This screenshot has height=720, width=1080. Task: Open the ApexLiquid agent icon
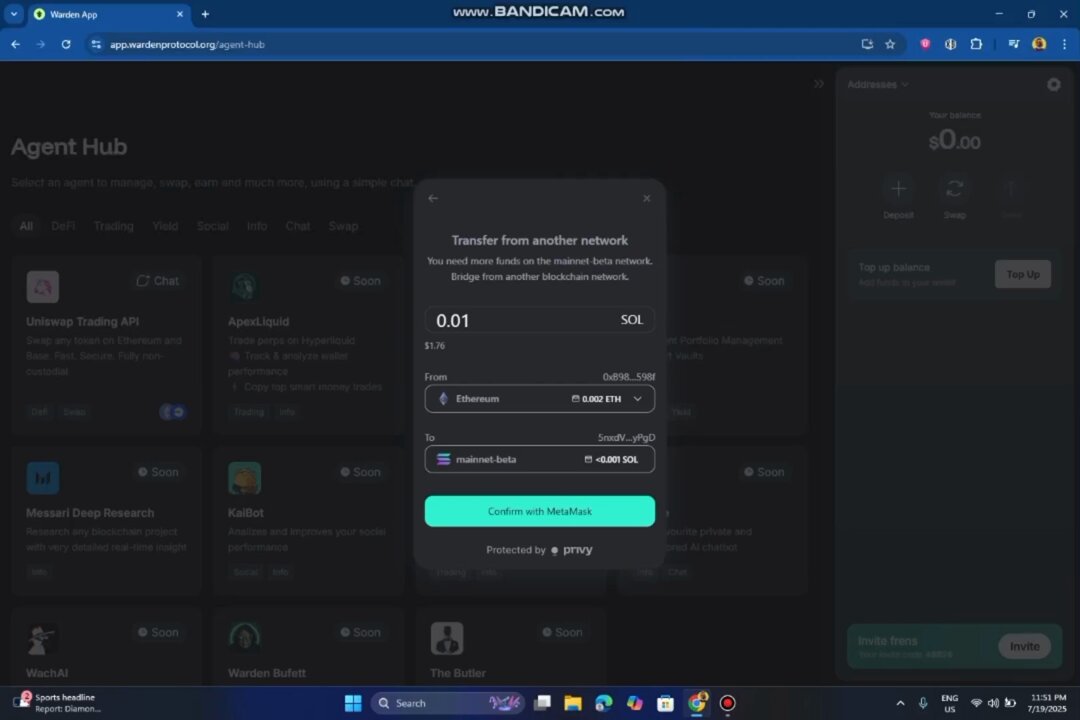pos(245,287)
